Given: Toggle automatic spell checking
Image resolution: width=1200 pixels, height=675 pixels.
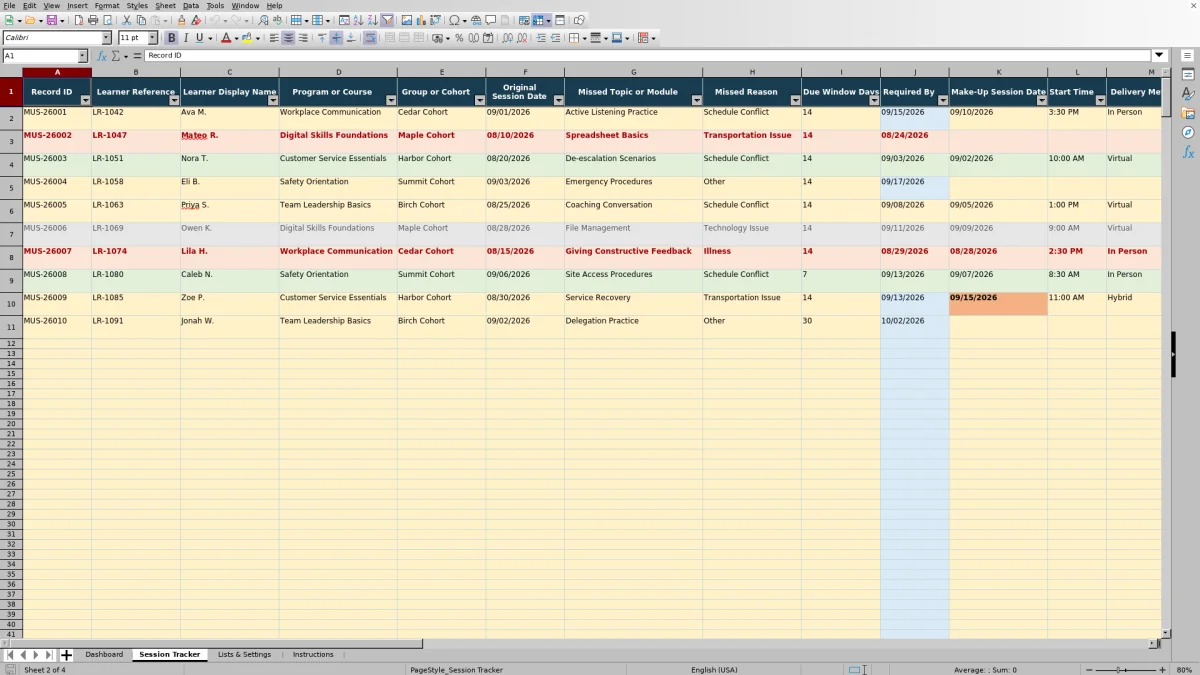Looking at the screenshot, I should [277, 20].
